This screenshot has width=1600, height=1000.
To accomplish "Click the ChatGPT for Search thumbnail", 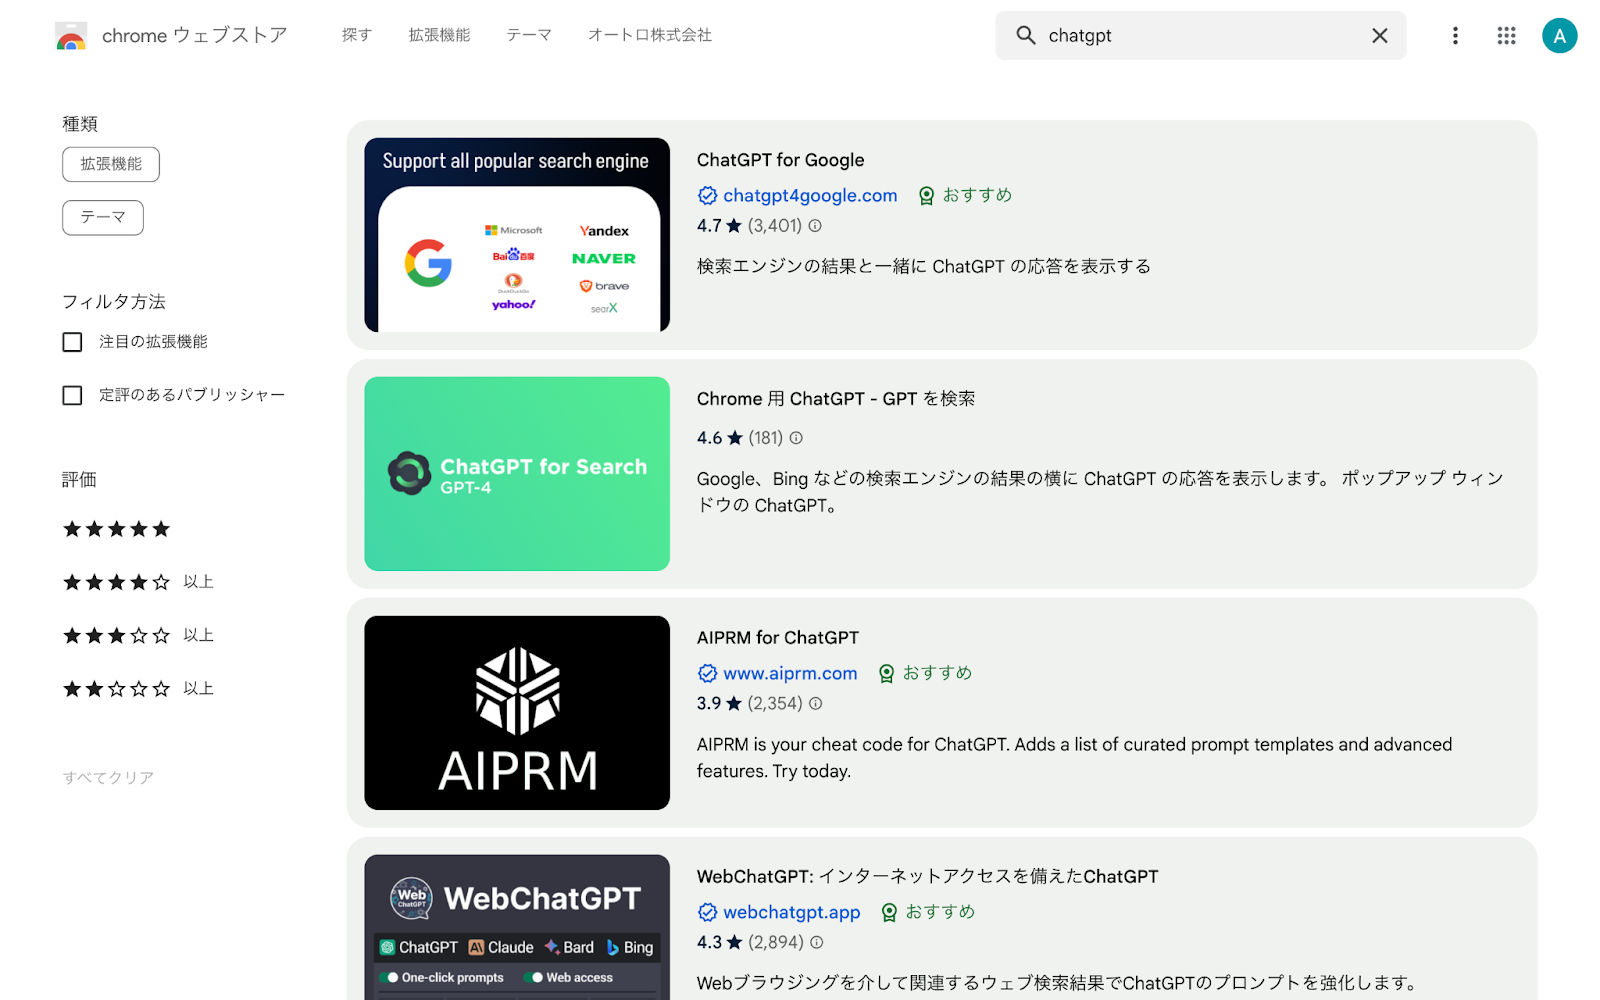I will coord(517,474).
